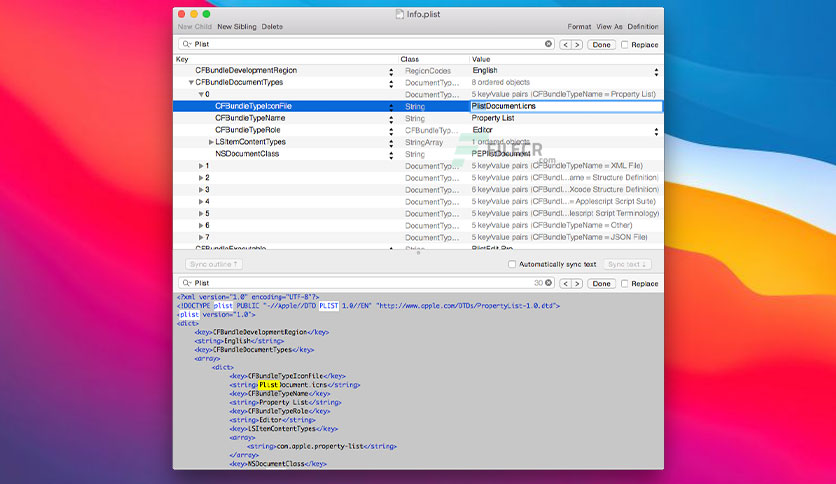Click com.apple.property-list string in XML

pyautogui.click(x=320, y=446)
